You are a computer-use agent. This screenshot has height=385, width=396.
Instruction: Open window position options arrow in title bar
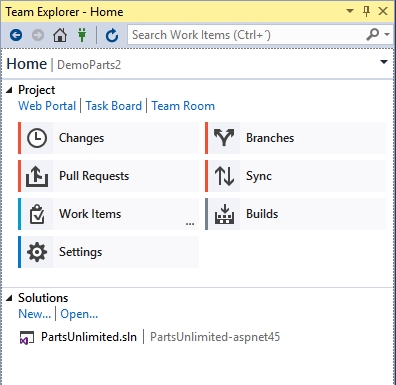coord(350,11)
